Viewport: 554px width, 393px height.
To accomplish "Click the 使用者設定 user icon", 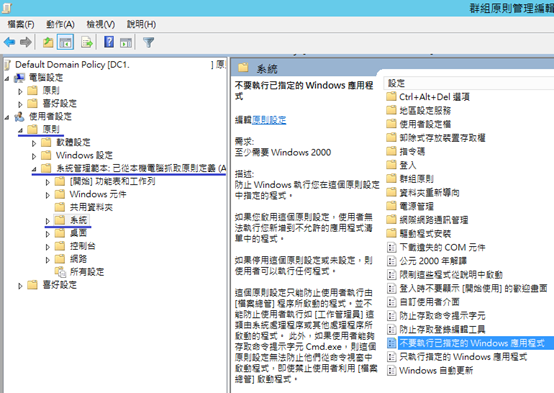I will (x=19, y=117).
